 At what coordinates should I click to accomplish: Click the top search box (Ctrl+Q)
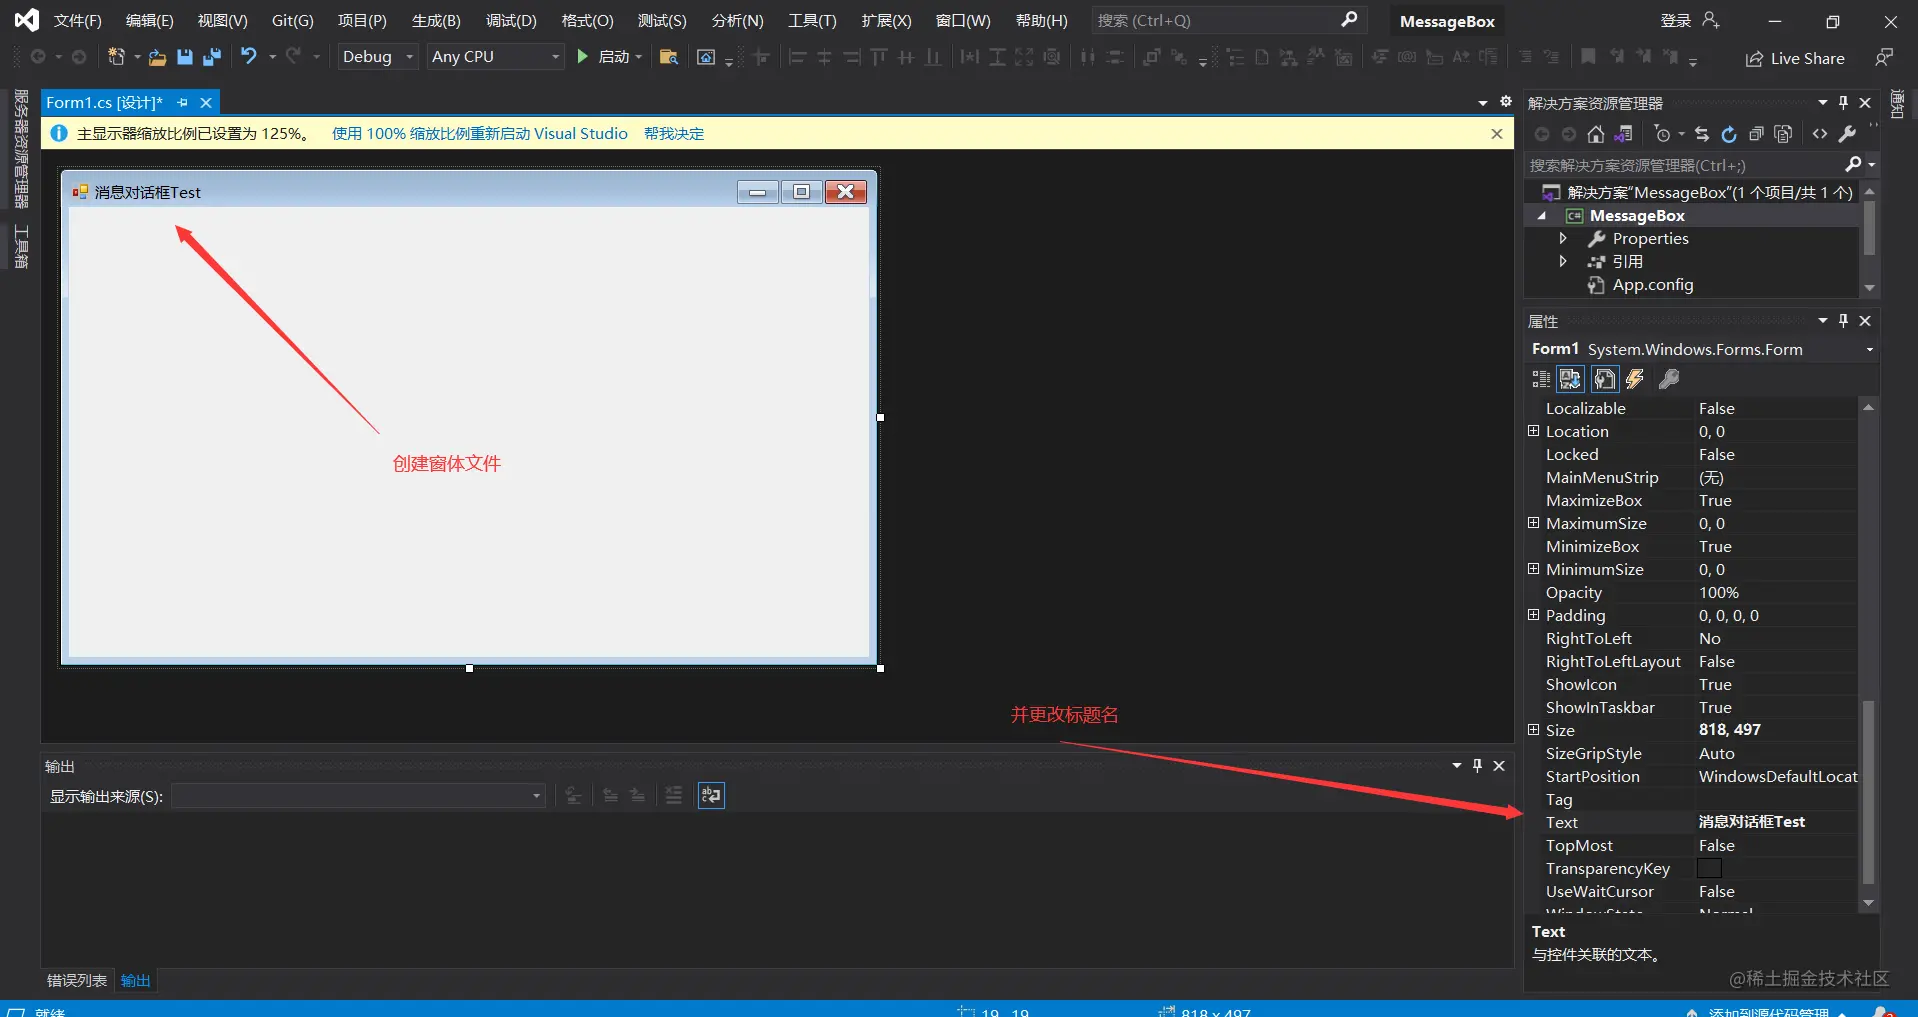pyautogui.click(x=1228, y=20)
